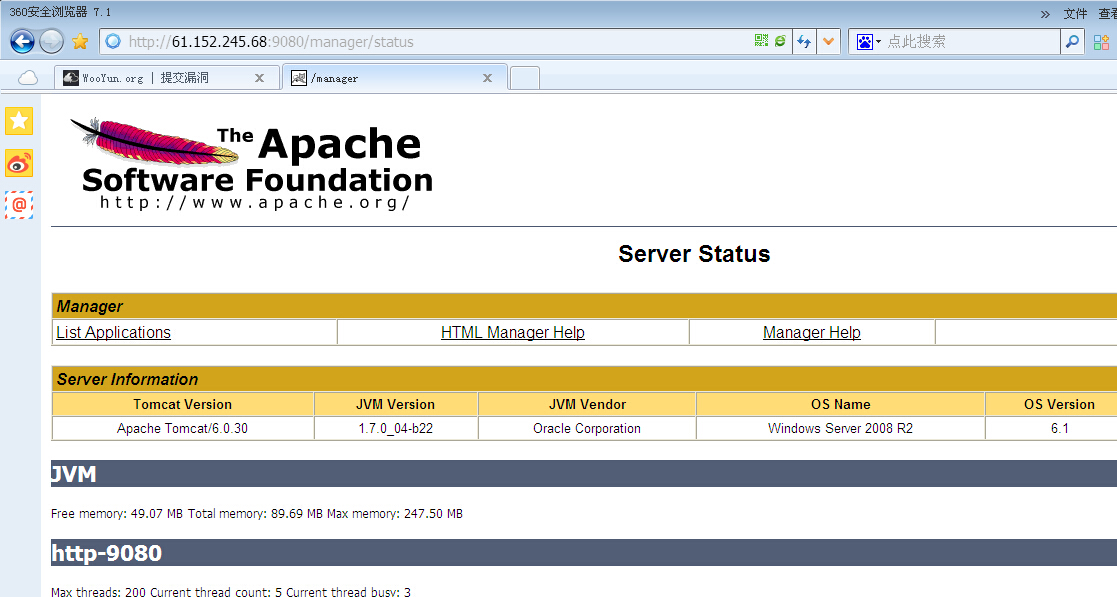Open favorites via the sidebar star icon
Image resolution: width=1117 pixels, height=597 pixels.
point(19,121)
